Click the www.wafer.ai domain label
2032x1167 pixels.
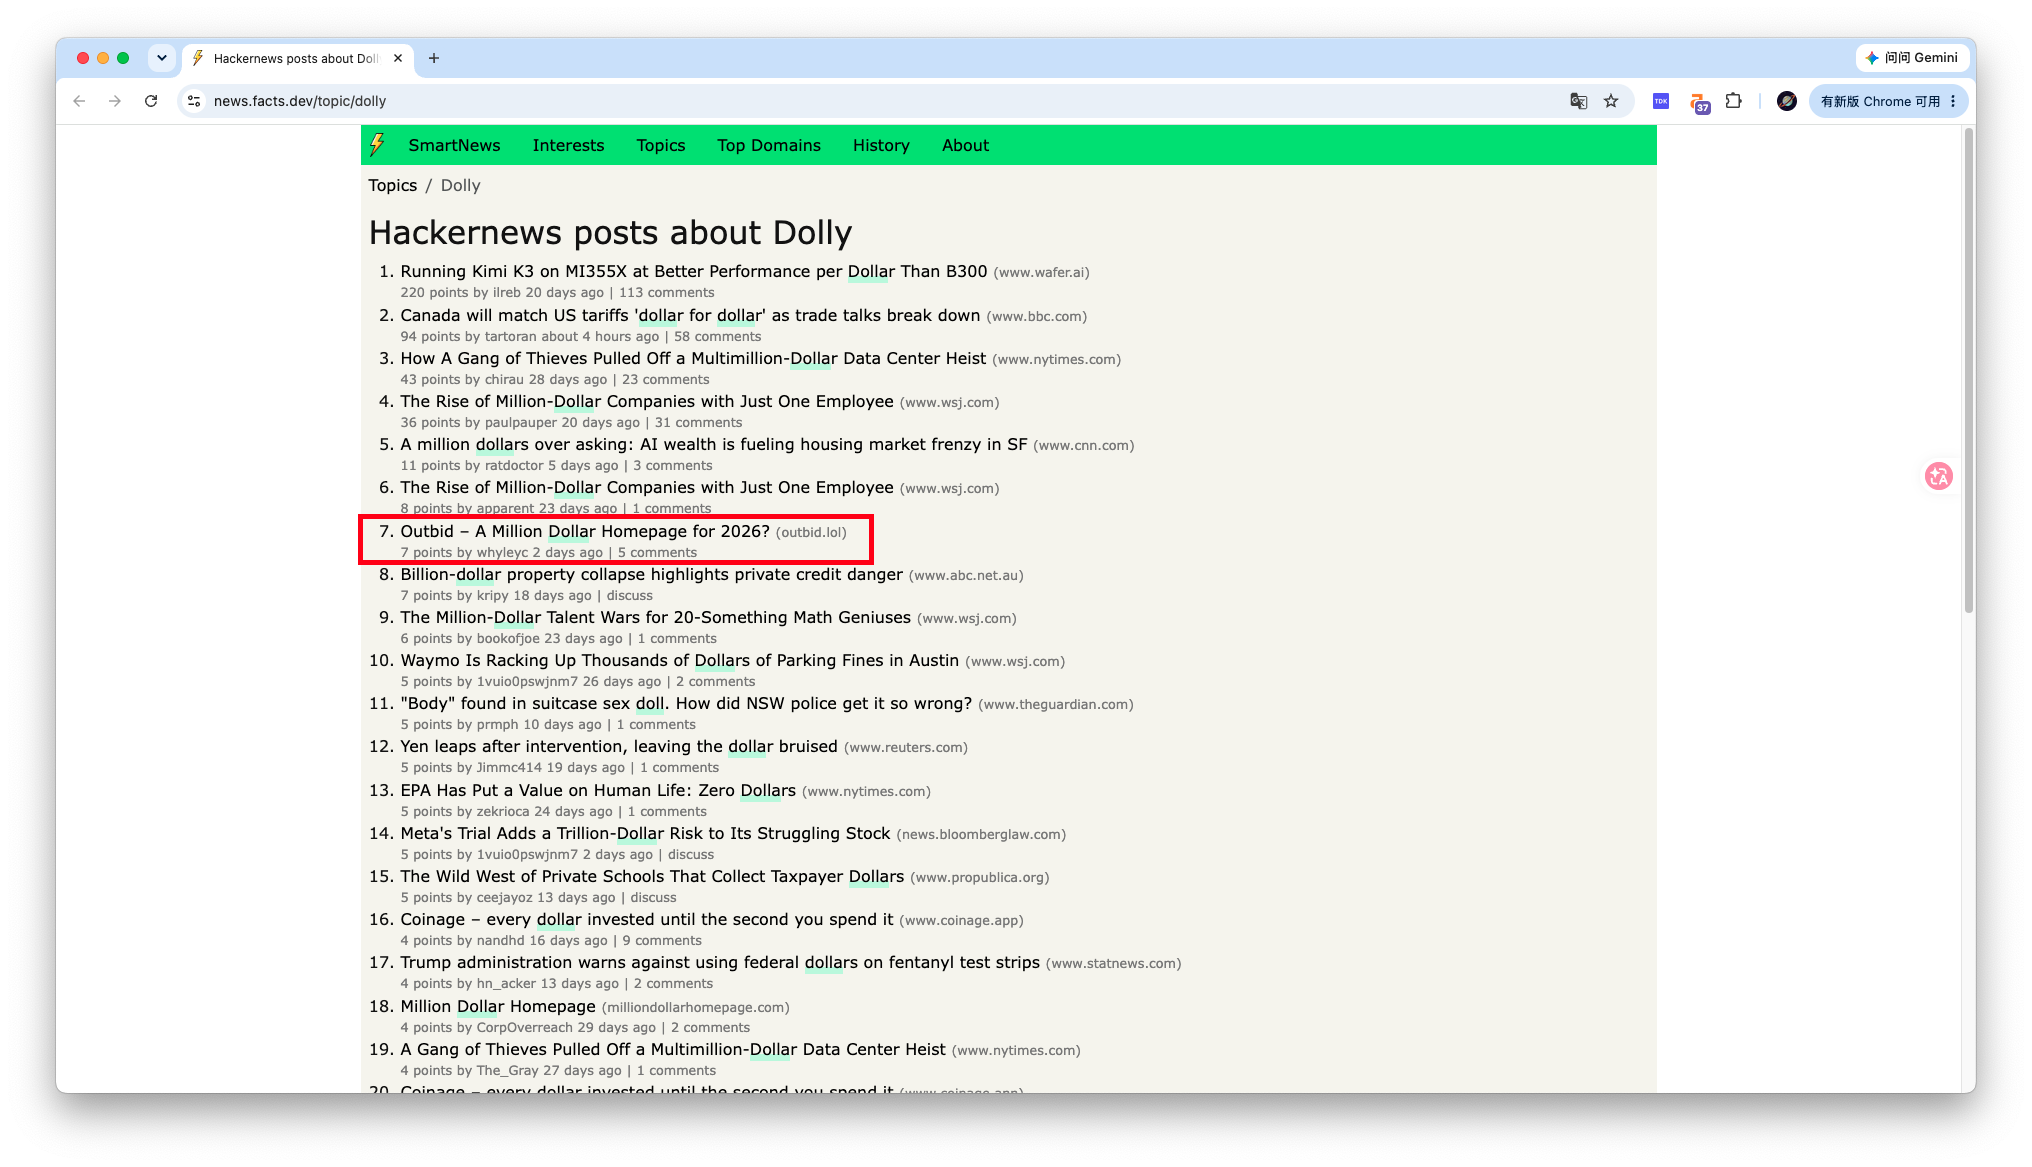(x=1041, y=272)
